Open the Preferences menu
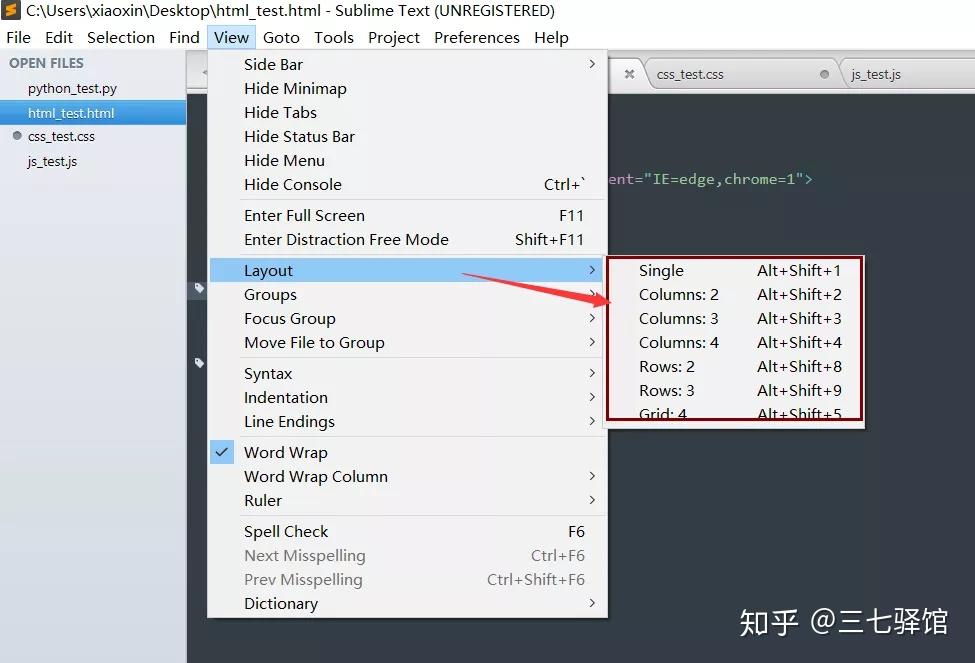 tap(477, 37)
